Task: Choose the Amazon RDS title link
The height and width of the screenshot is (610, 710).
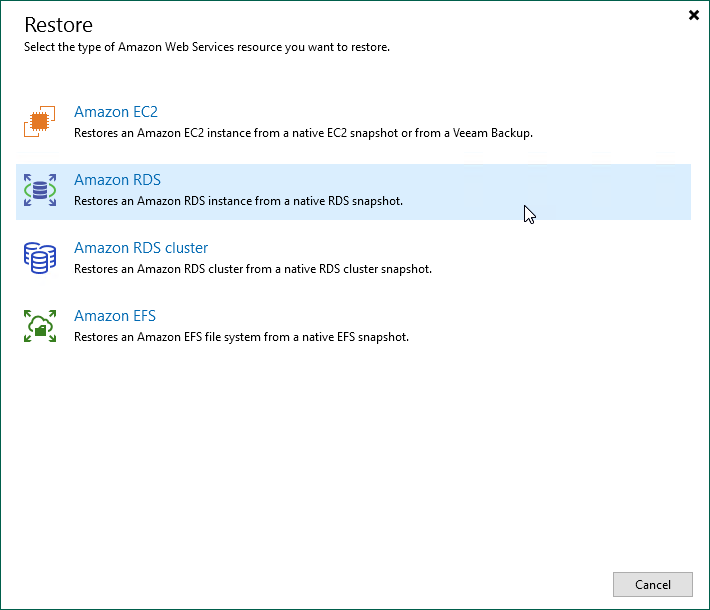Action: pyautogui.click(x=117, y=180)
